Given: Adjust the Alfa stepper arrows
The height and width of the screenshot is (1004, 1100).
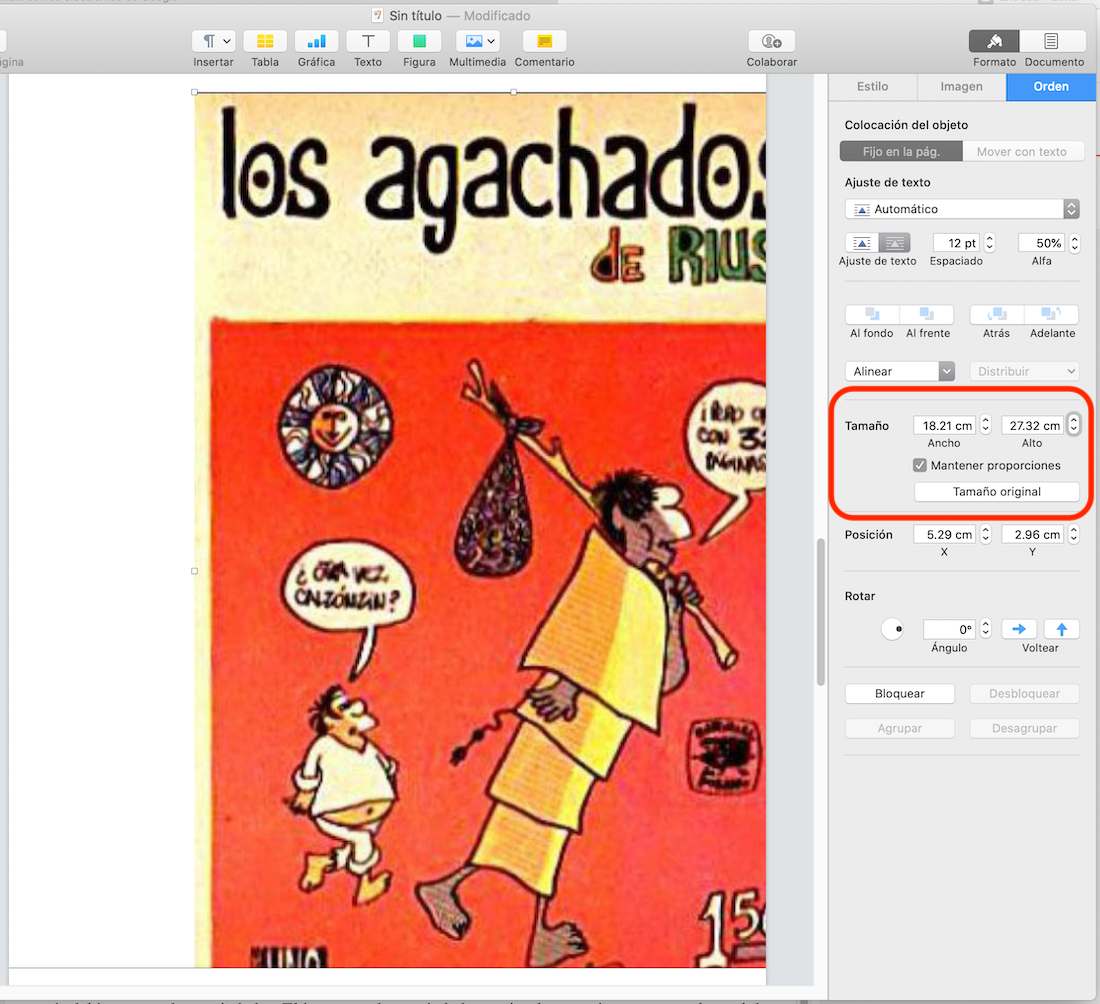Looking at the screenshot, I should click(x=1074, y=243).
